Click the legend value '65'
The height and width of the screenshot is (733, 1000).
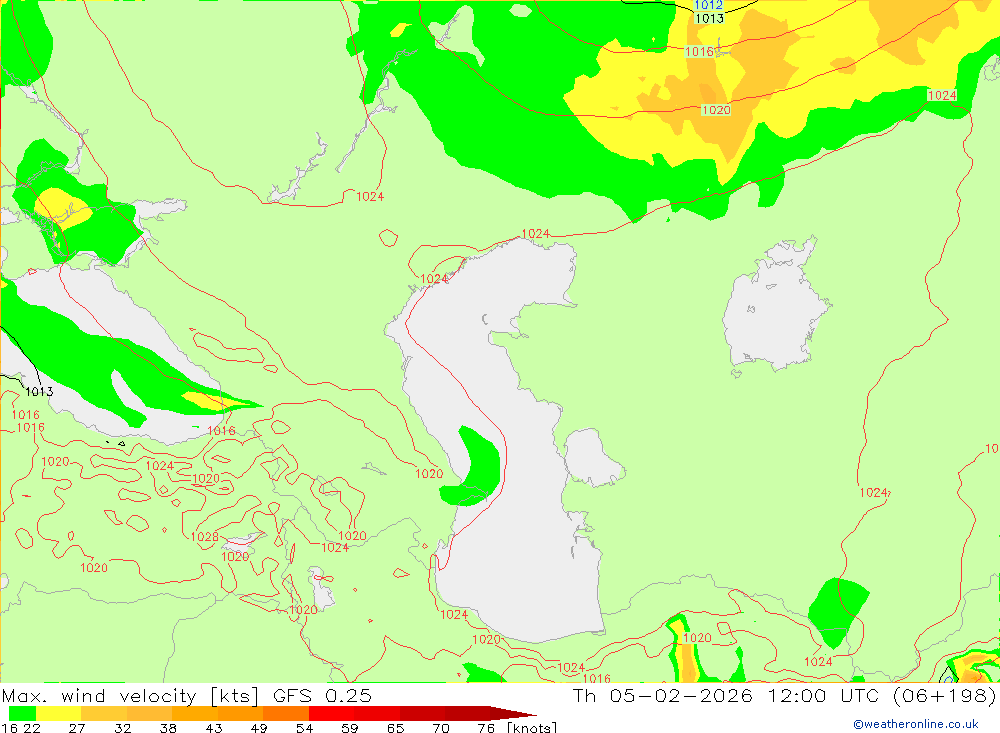[x=395, y=728]
